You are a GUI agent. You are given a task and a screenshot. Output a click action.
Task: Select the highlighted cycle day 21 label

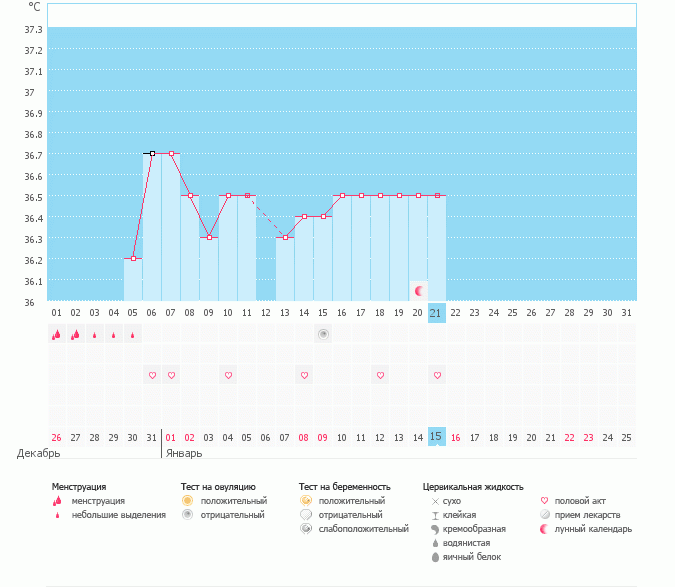[x=436, y=313]
